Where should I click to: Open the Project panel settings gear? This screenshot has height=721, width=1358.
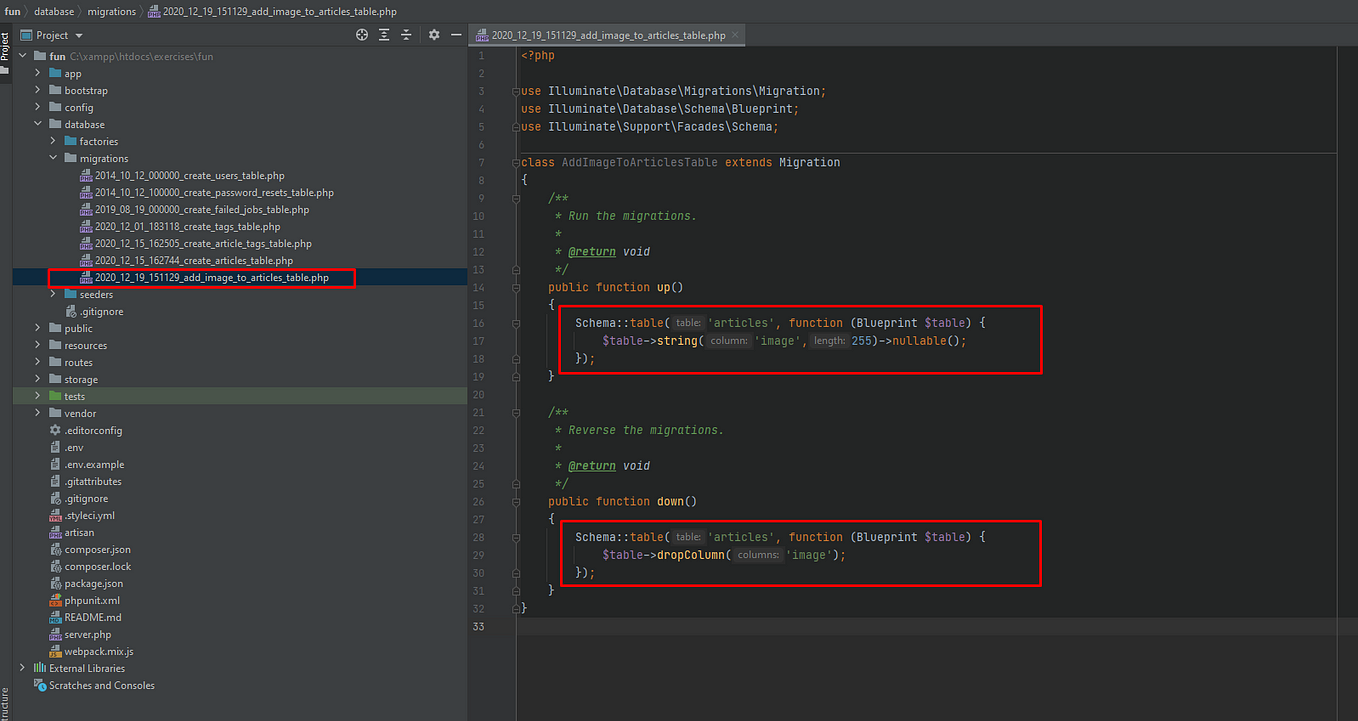(434, 34)
